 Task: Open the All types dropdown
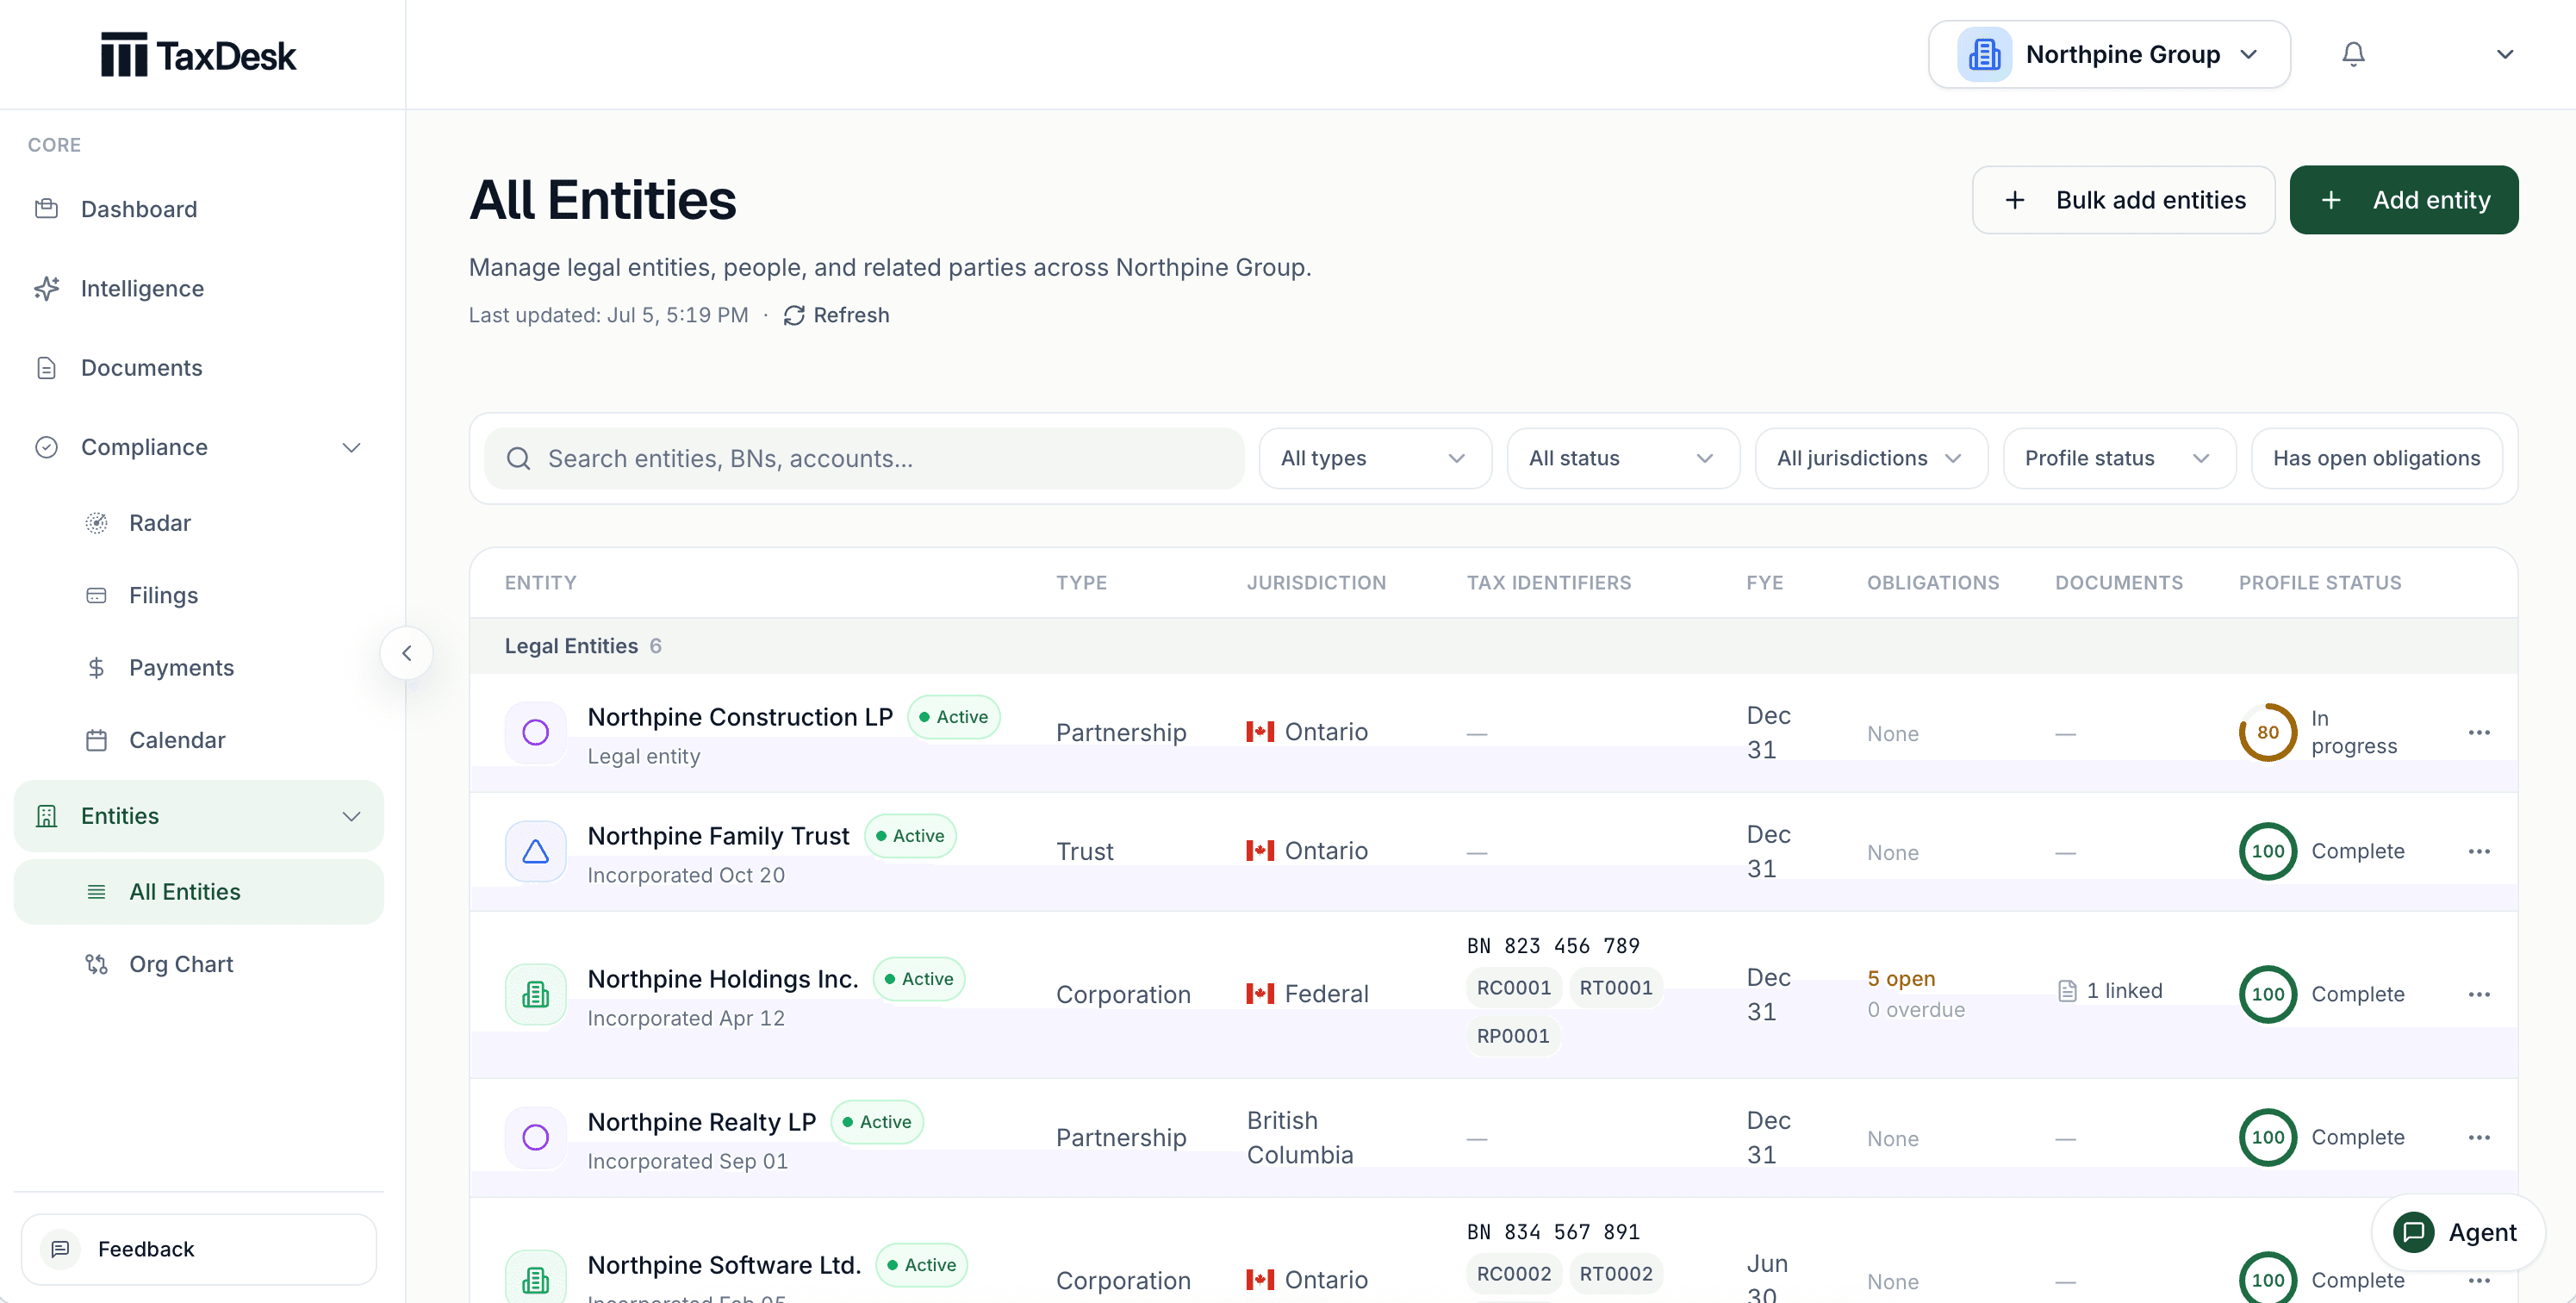[1375, 459]
